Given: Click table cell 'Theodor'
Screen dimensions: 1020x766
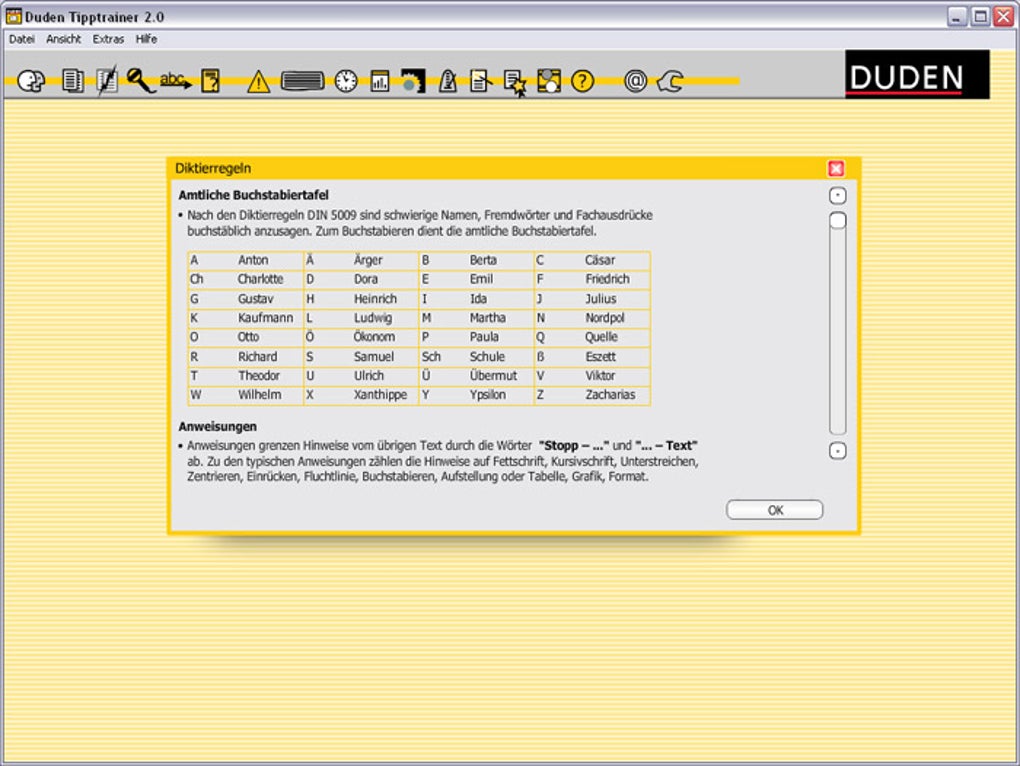Looking at the screenshot, I should click(258, 376).
